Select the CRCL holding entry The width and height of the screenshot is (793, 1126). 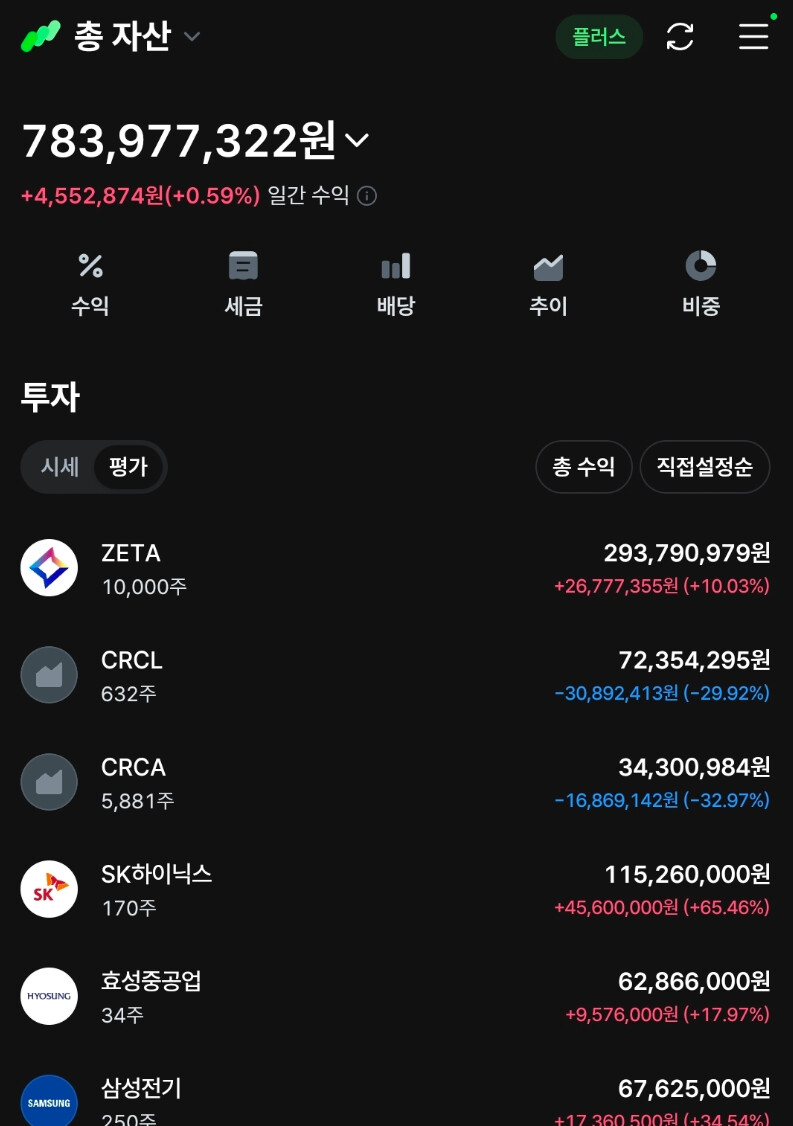pyautogui.click(x=396, y=676)
